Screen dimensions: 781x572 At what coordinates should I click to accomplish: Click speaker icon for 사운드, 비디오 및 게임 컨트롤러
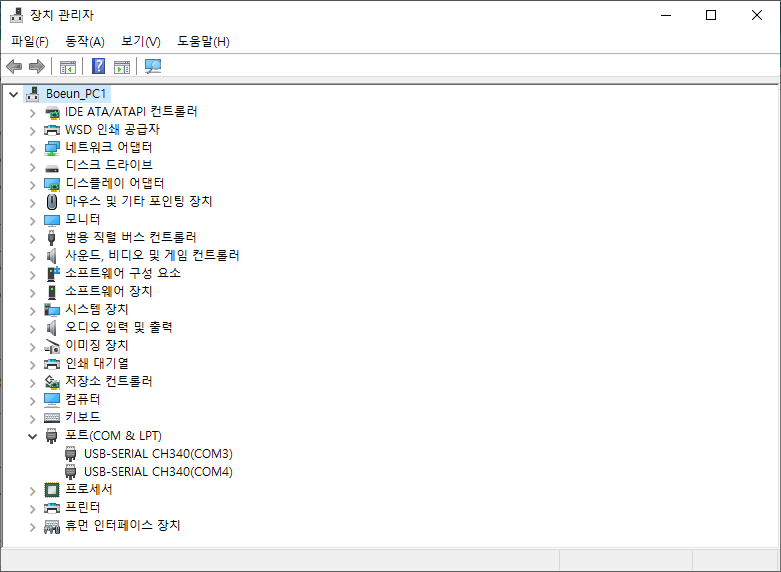(52, 256)
